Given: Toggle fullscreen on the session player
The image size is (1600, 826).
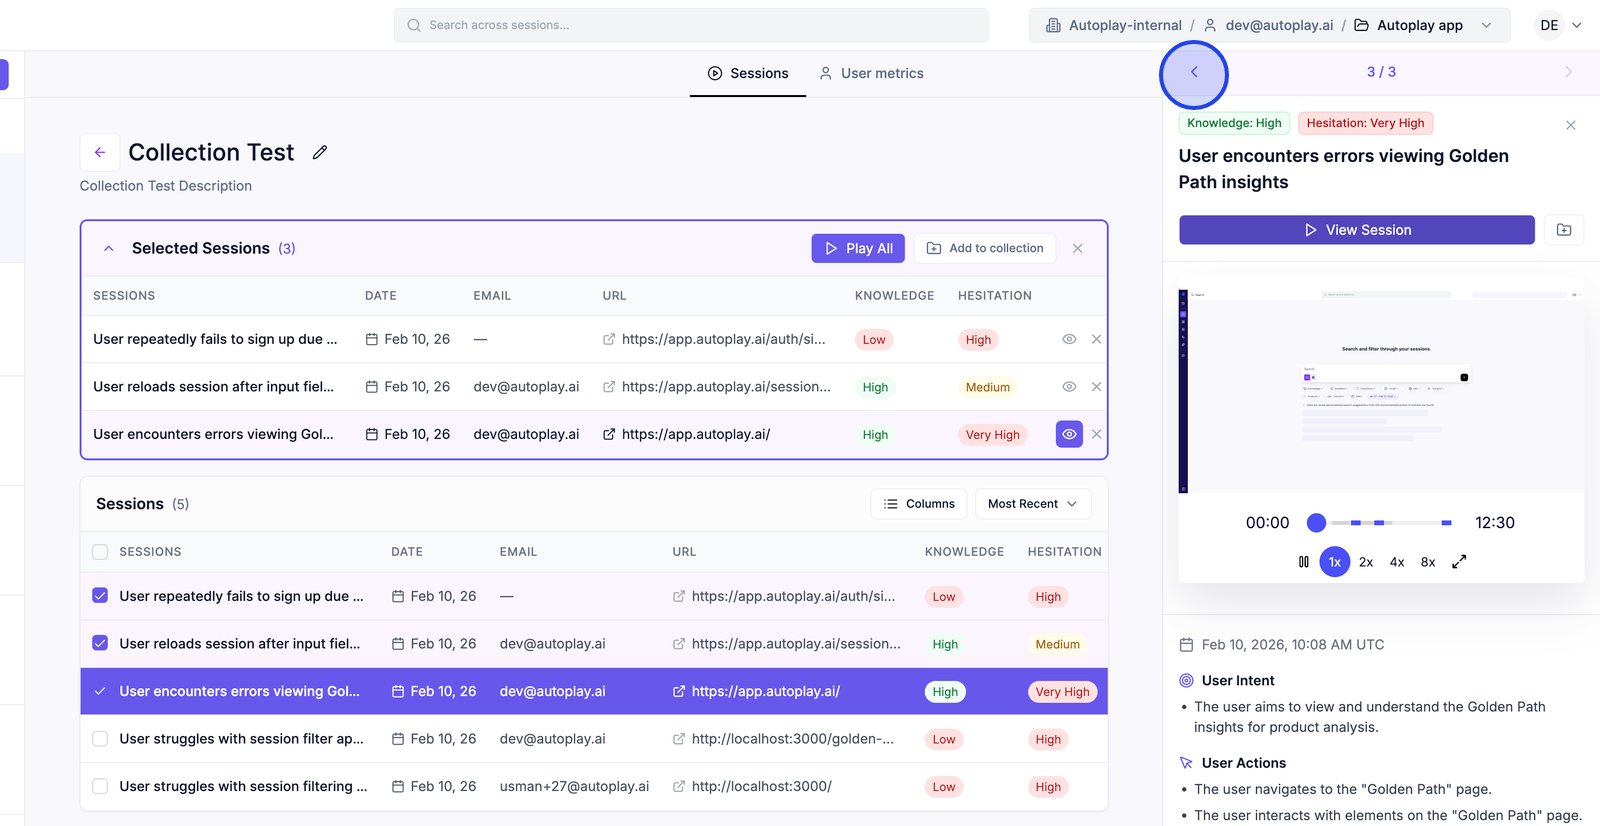Looking at the screenshot, I should pos(1459,562).
